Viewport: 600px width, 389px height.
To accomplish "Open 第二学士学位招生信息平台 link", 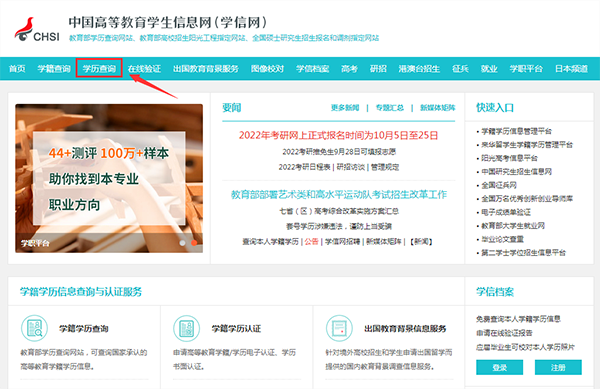I will pyautogui.click(x=523, y=252).
